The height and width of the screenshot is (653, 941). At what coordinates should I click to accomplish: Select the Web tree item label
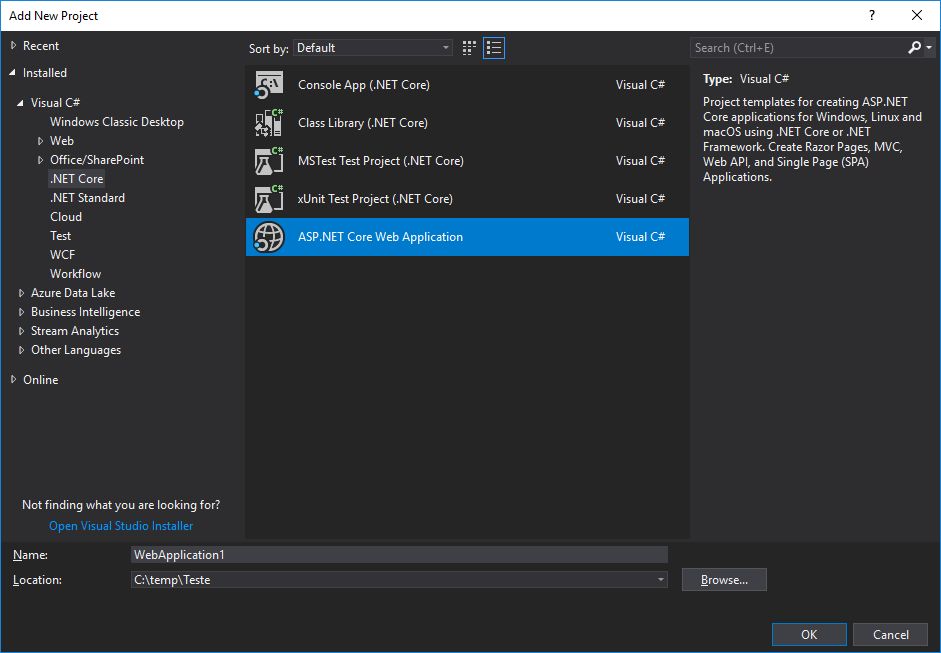point(62,141)
